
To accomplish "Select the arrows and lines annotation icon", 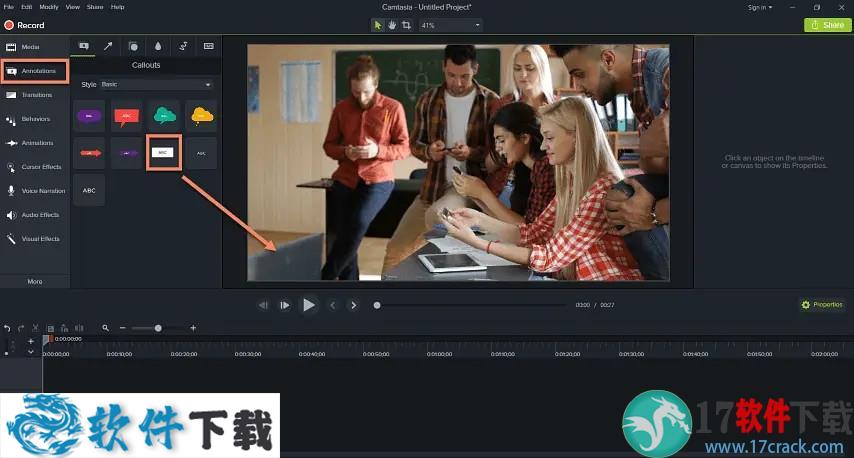I will click(x=108, y=46).
